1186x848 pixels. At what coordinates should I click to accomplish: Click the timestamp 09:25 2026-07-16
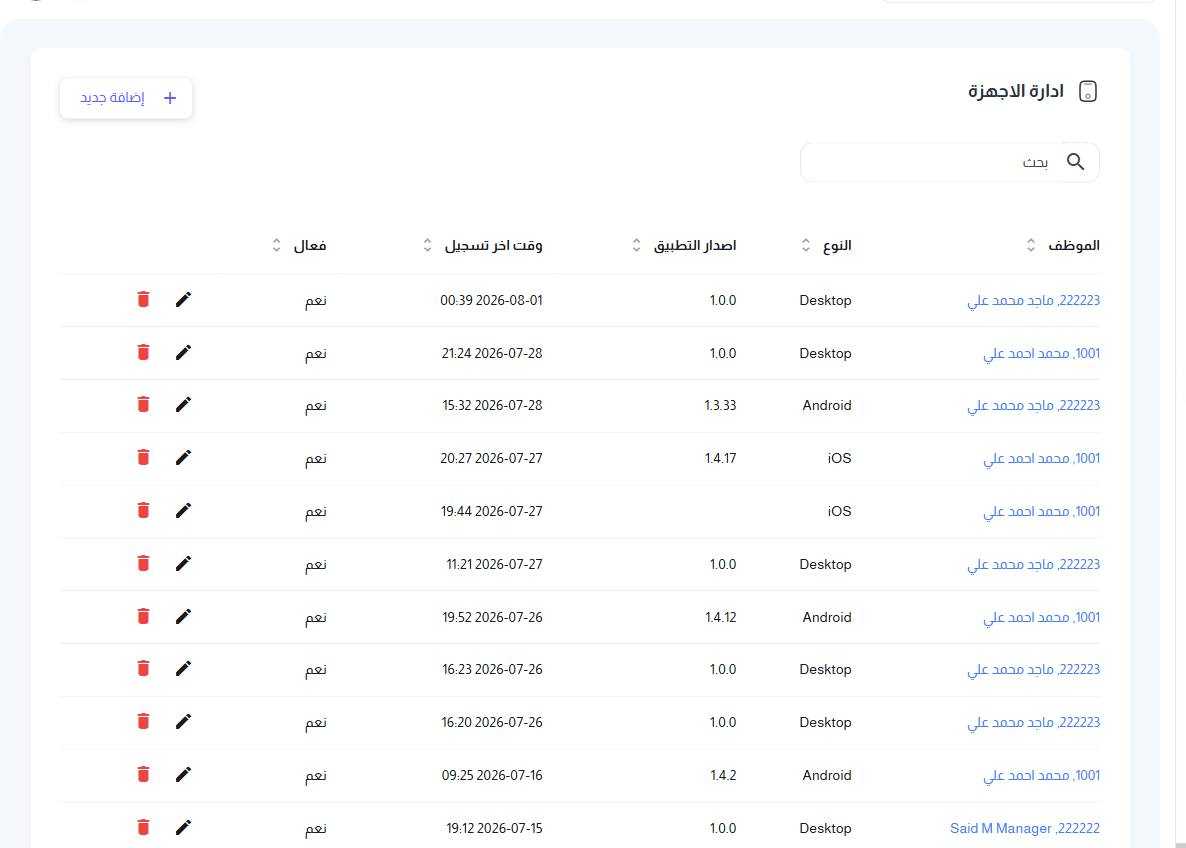[492, 775]
